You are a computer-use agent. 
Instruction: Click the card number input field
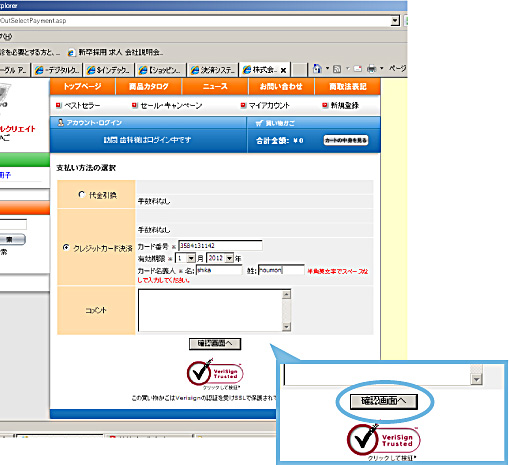[x=220, y=246]
